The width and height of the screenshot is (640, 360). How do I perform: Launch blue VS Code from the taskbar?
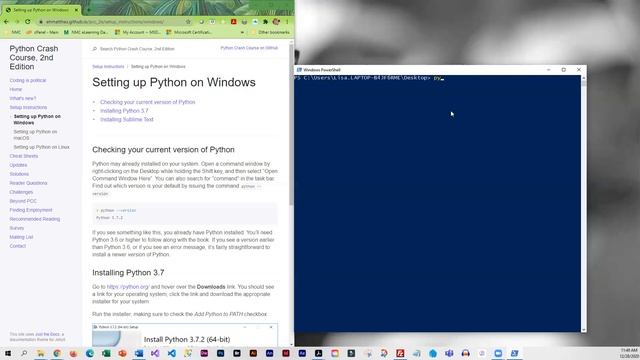(171, 353)
